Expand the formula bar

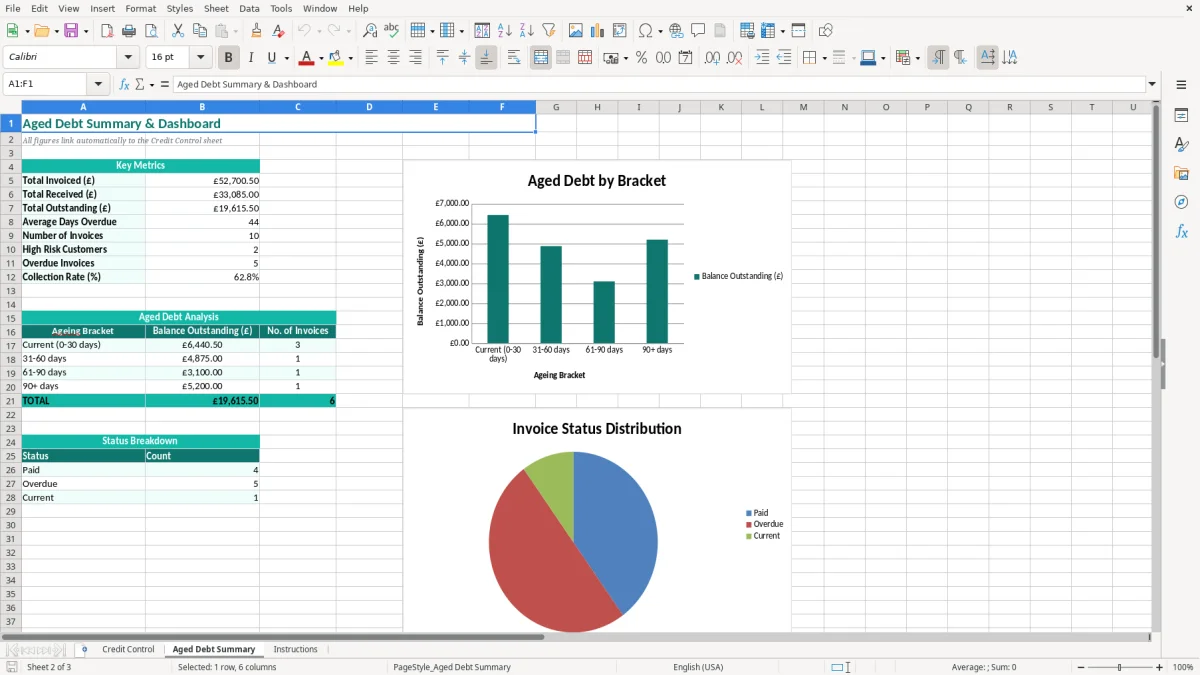pos(1152,84)
